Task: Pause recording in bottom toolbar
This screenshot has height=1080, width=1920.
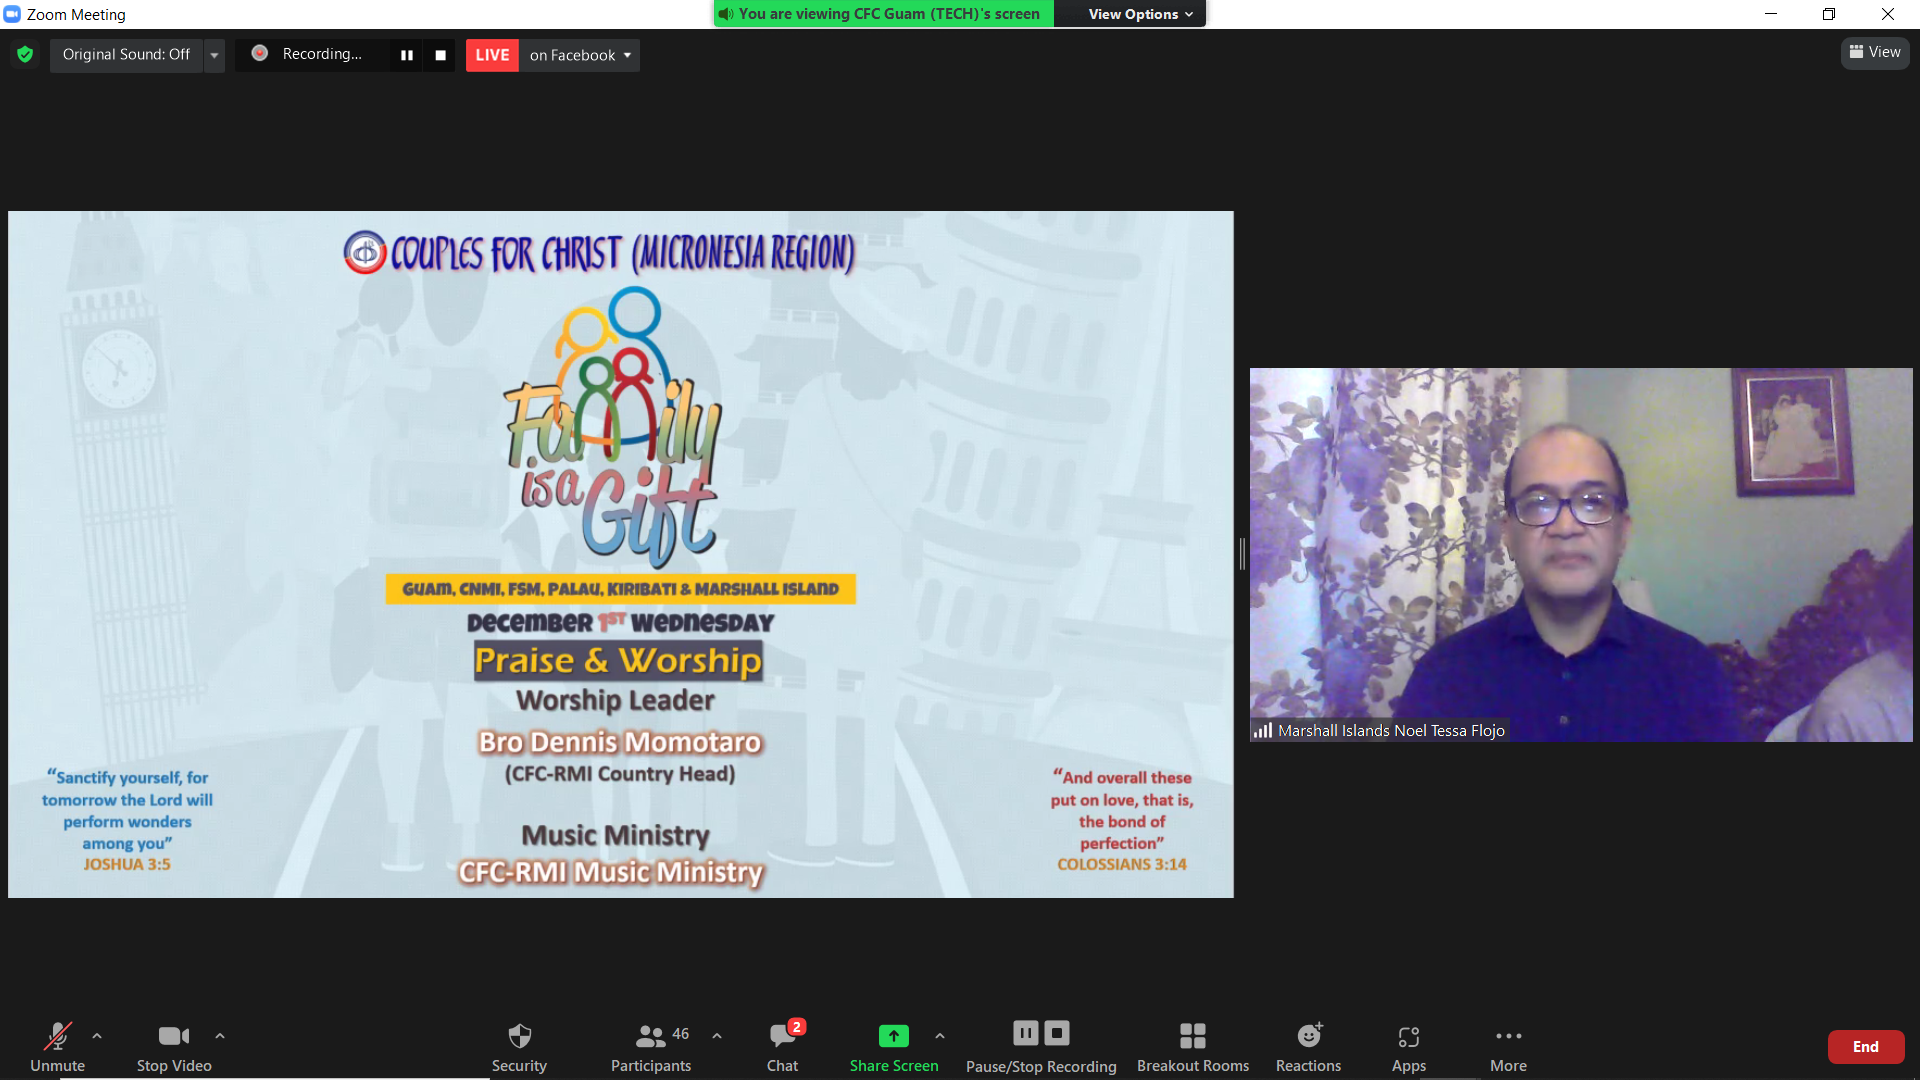Action: [1026, 1032]
